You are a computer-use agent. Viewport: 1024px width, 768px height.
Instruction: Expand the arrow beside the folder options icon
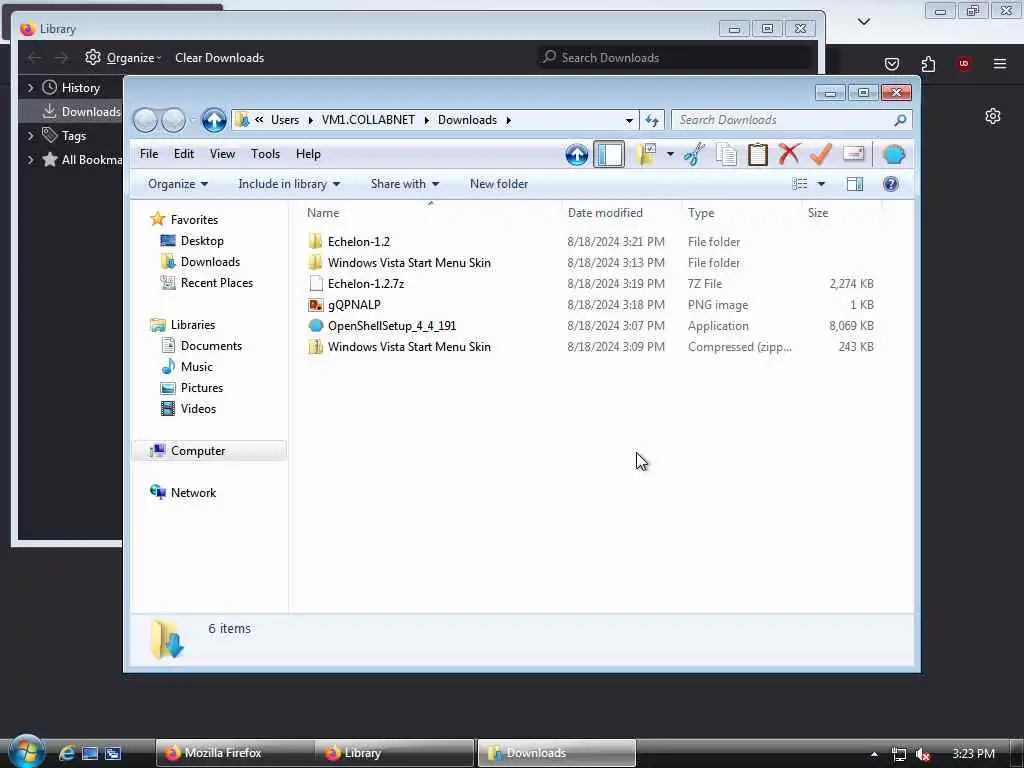click(670, 155)
